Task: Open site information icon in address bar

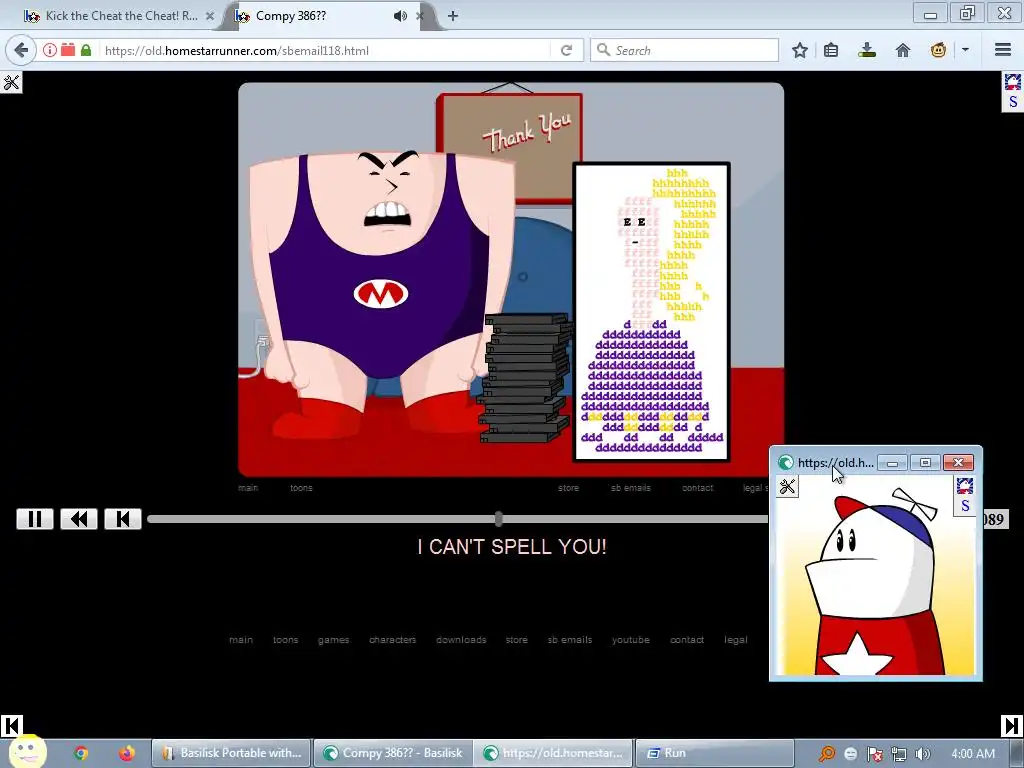Action: click(x=50, y=50)
